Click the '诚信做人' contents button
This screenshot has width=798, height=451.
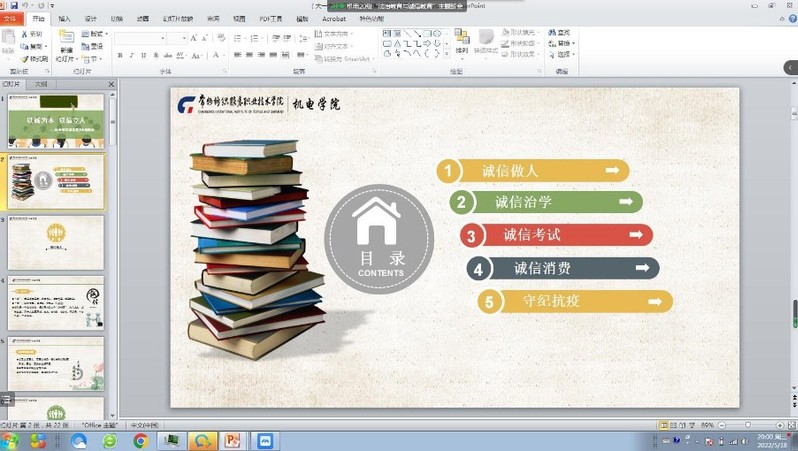point(532,171)
